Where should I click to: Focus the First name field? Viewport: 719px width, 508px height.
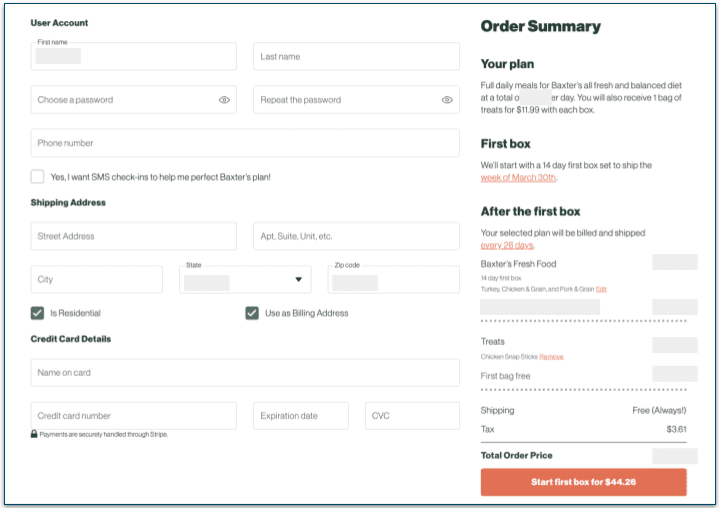point(134,56)
